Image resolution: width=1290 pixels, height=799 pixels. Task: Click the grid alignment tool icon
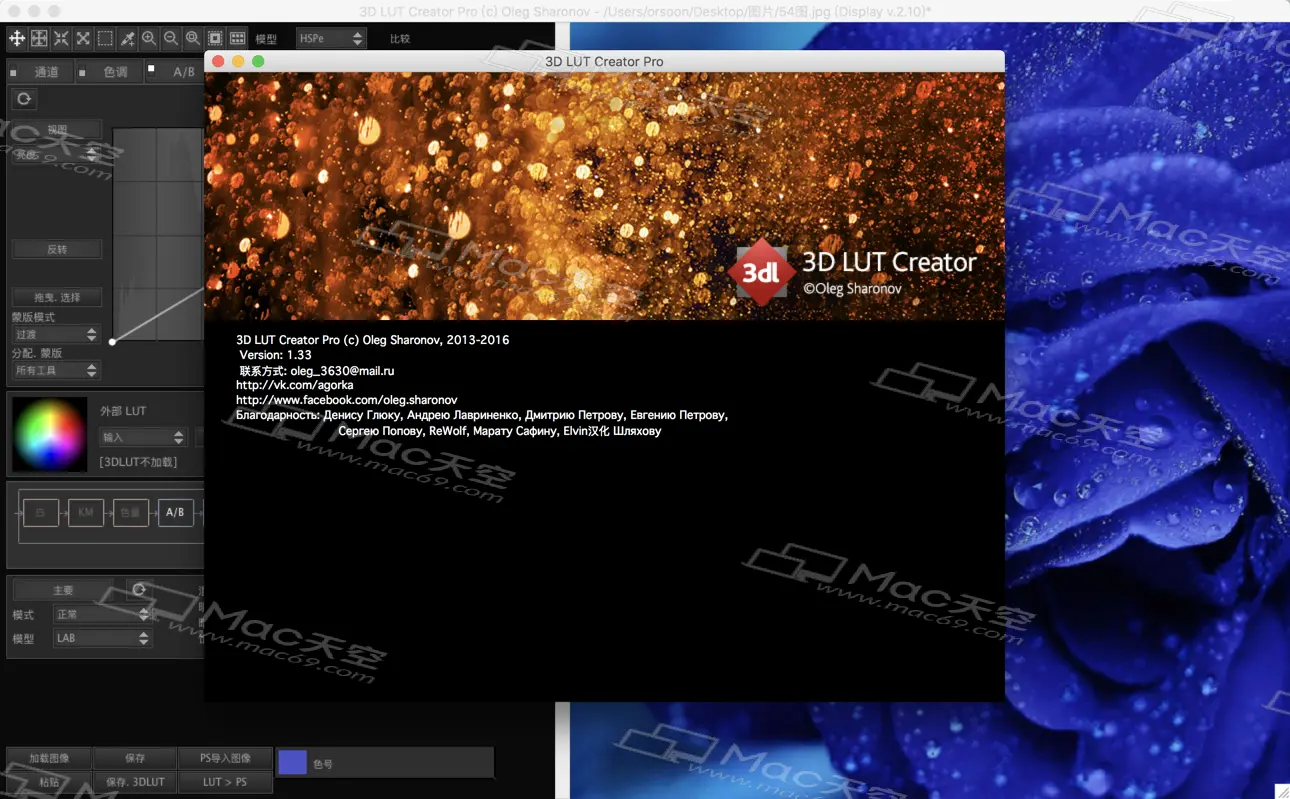(39, 38)
